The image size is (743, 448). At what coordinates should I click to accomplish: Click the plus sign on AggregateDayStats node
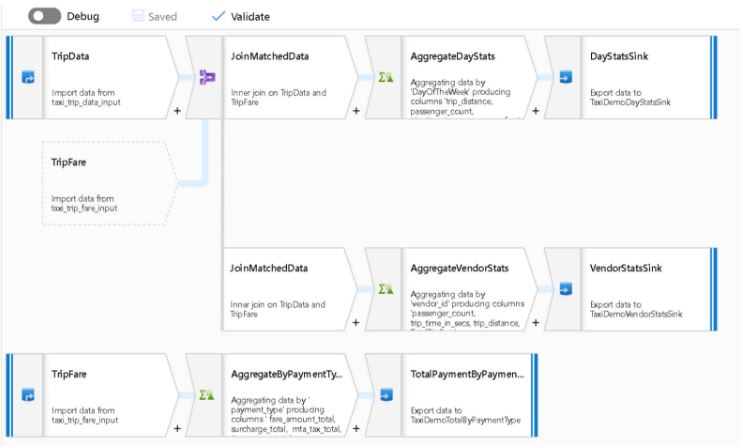536,111
